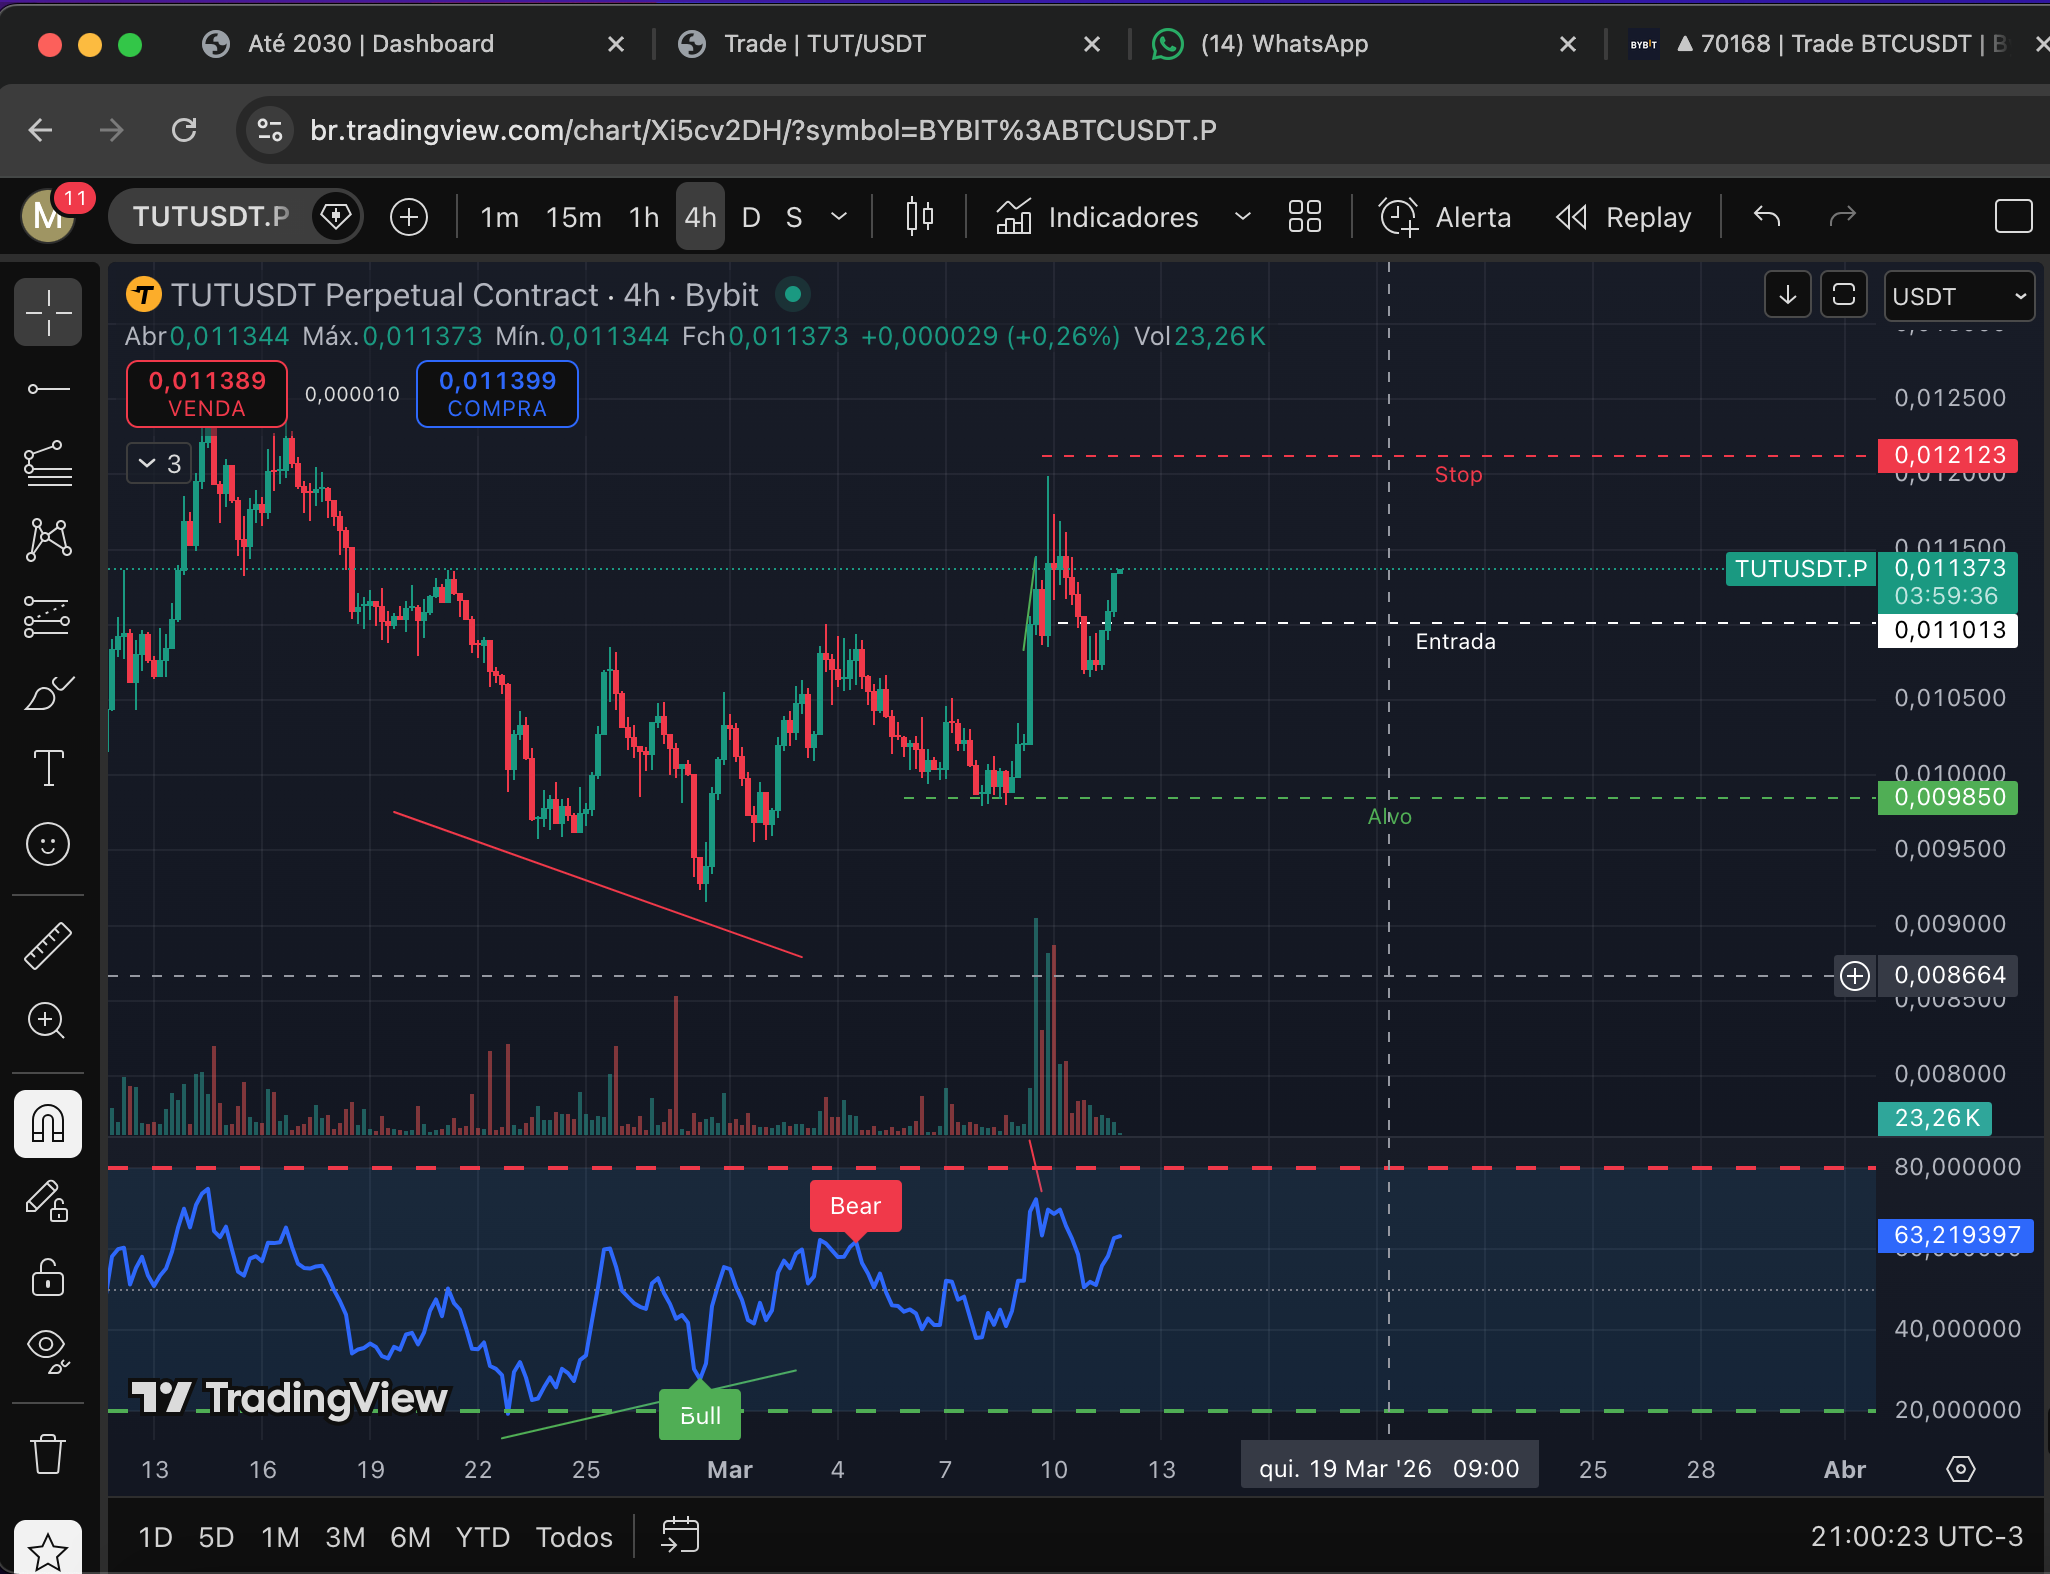This screenshot has height=1574, width=2050.
Task: Collapse the indicator legend showing 3
Action: click(x=160, y=463)
